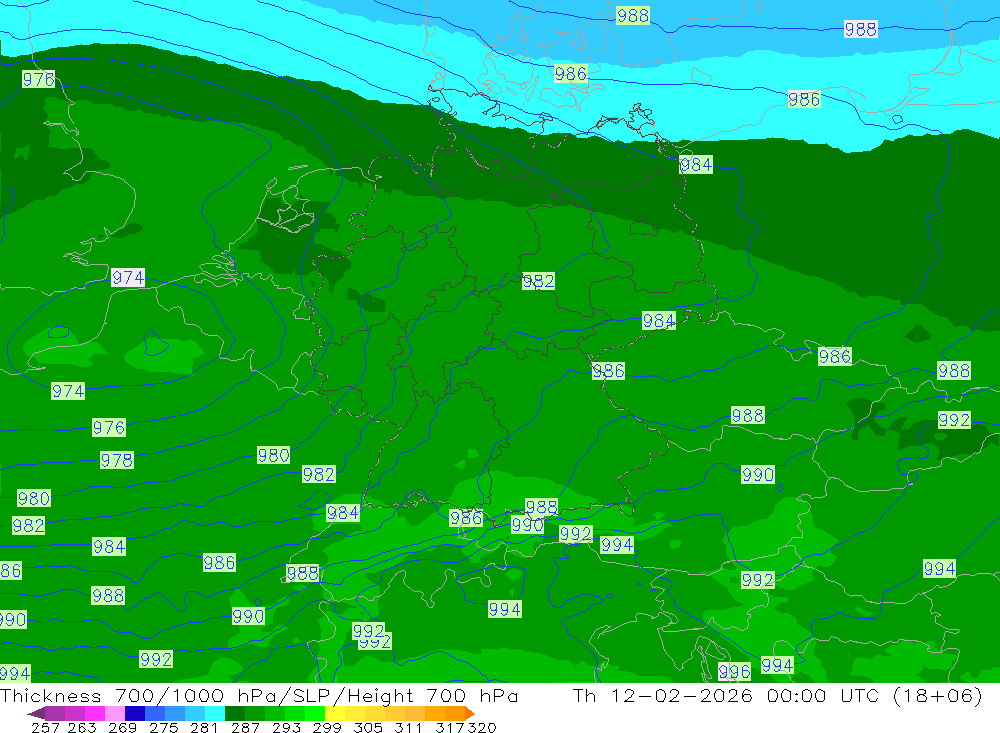This screenshot has width=1000, height=733.
Task: Click the 980 label beside the 982 label over France
Action: [x=274, y=455]
